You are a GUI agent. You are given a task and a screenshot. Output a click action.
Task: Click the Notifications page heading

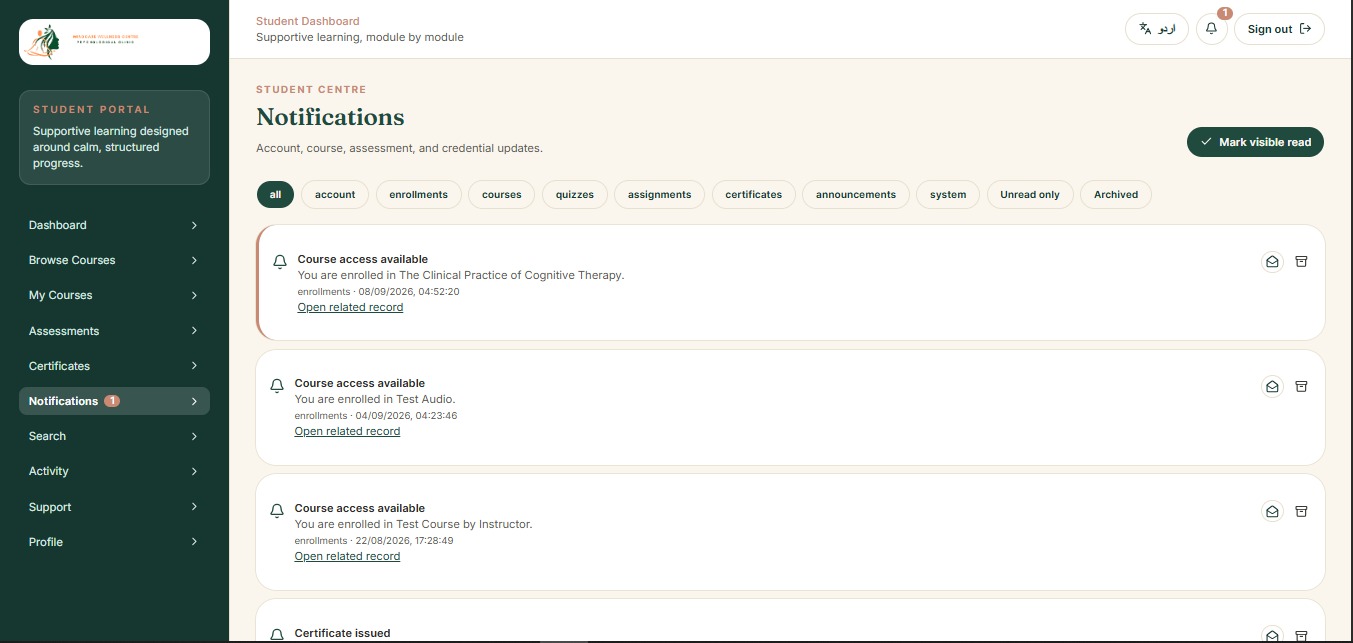(330, 117)
